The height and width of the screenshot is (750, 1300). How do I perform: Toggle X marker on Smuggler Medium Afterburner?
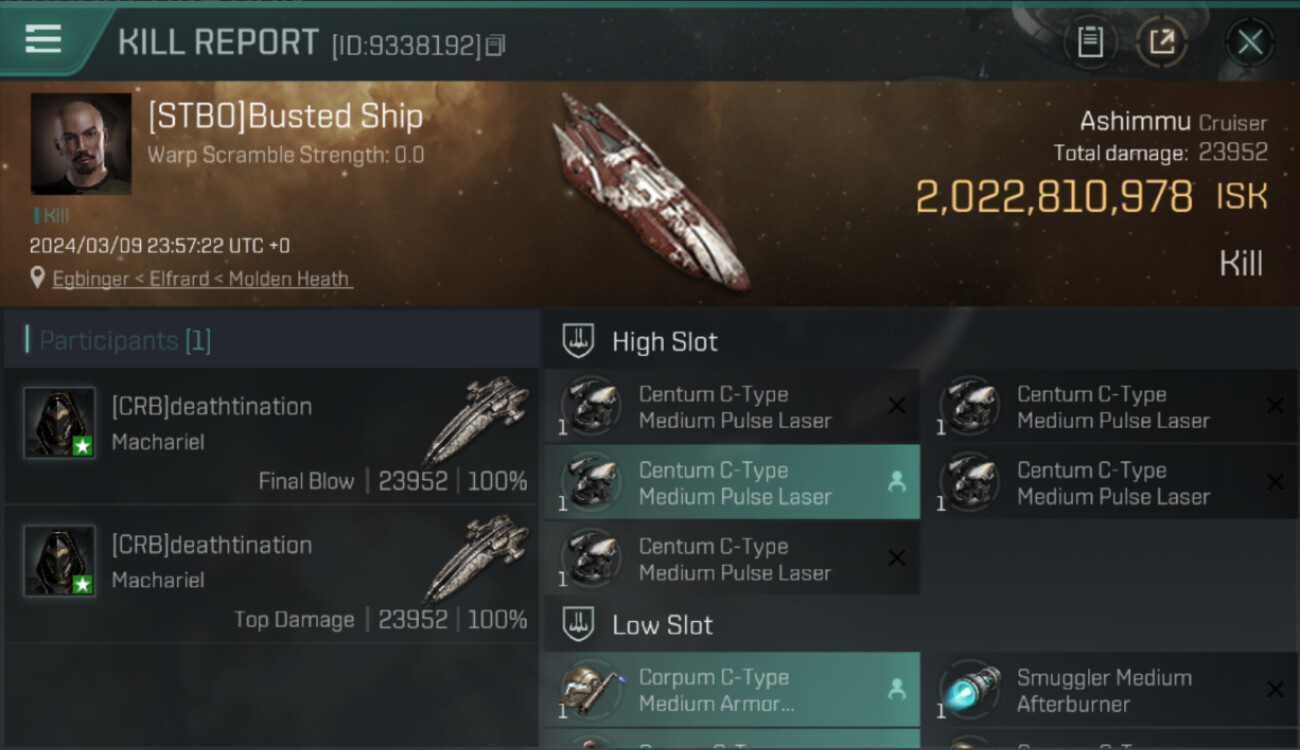tap(1274, 689)
